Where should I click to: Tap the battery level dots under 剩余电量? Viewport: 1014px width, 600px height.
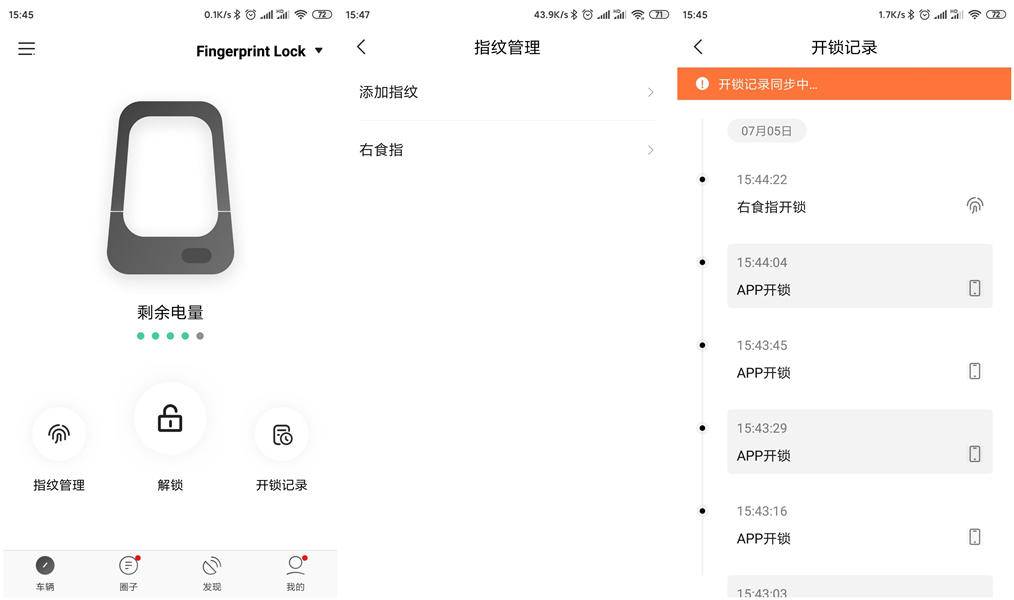(x=169, y=335)
